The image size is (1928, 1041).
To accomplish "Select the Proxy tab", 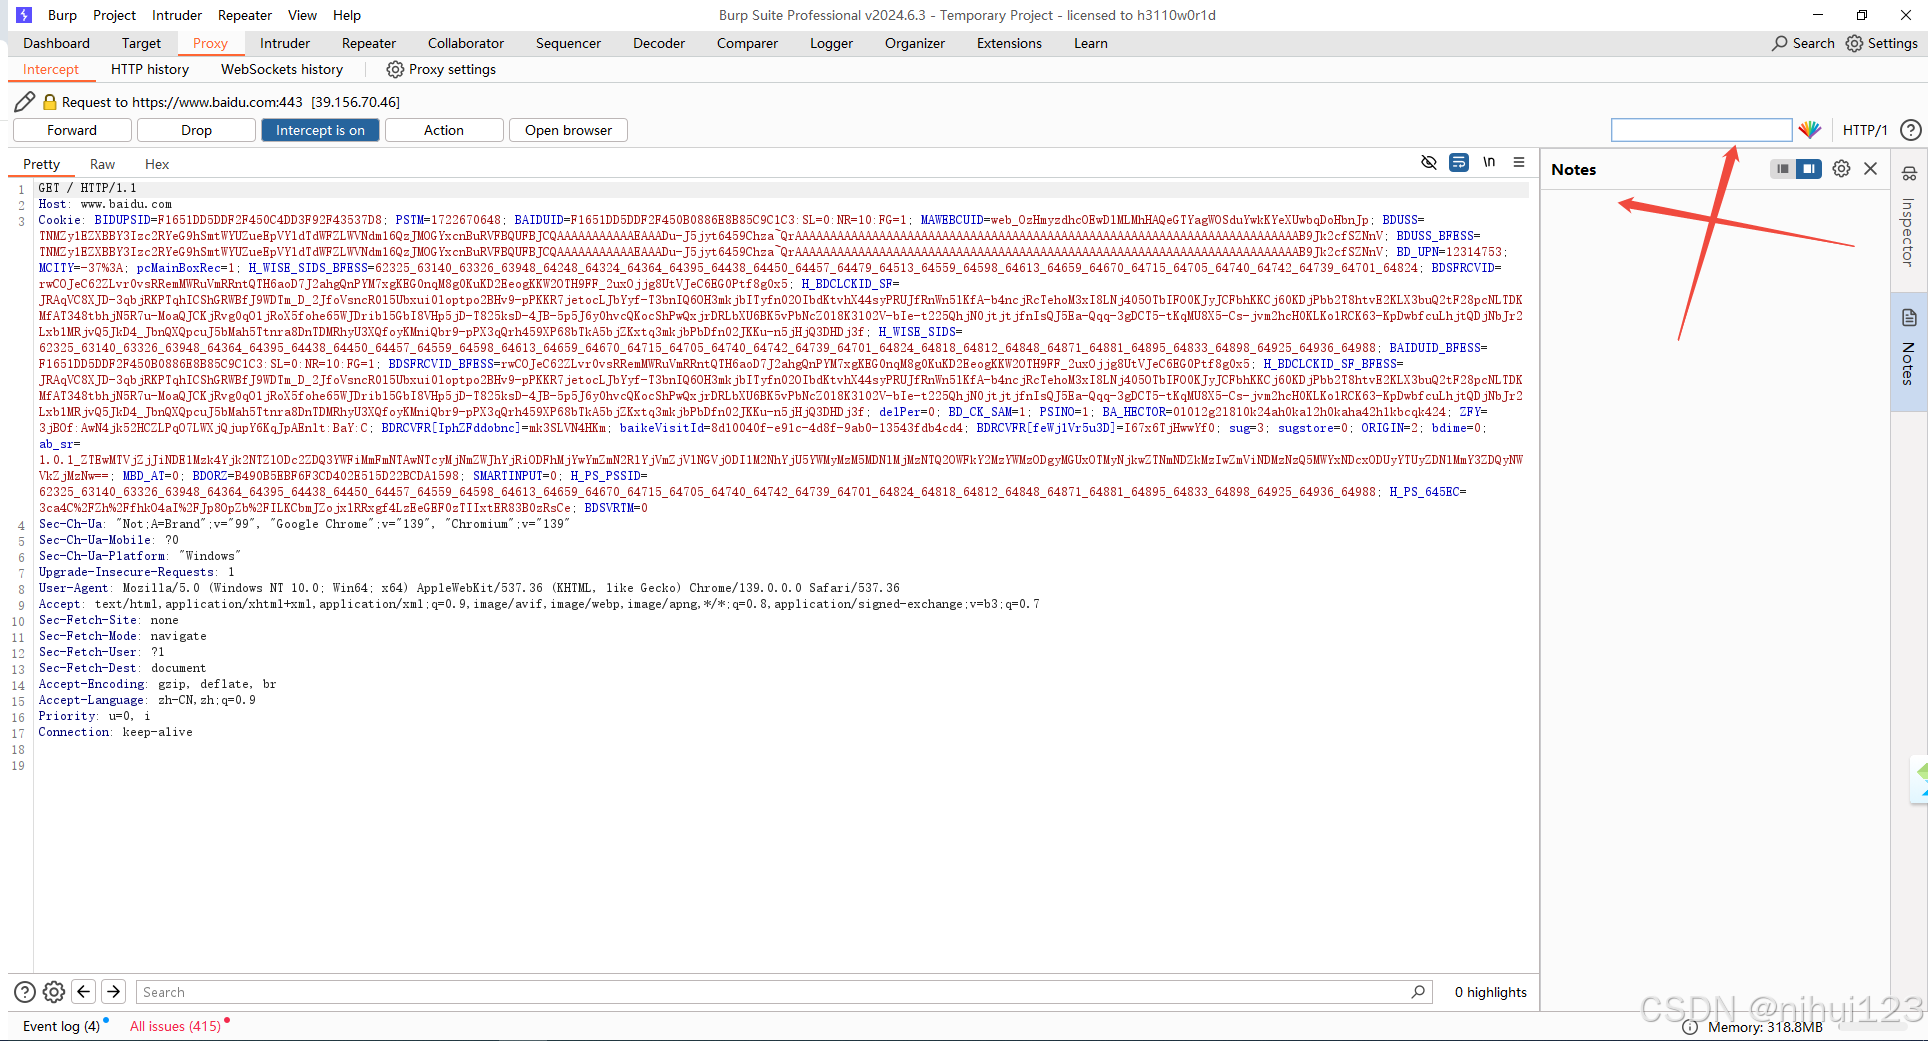I will click(210, 43).
